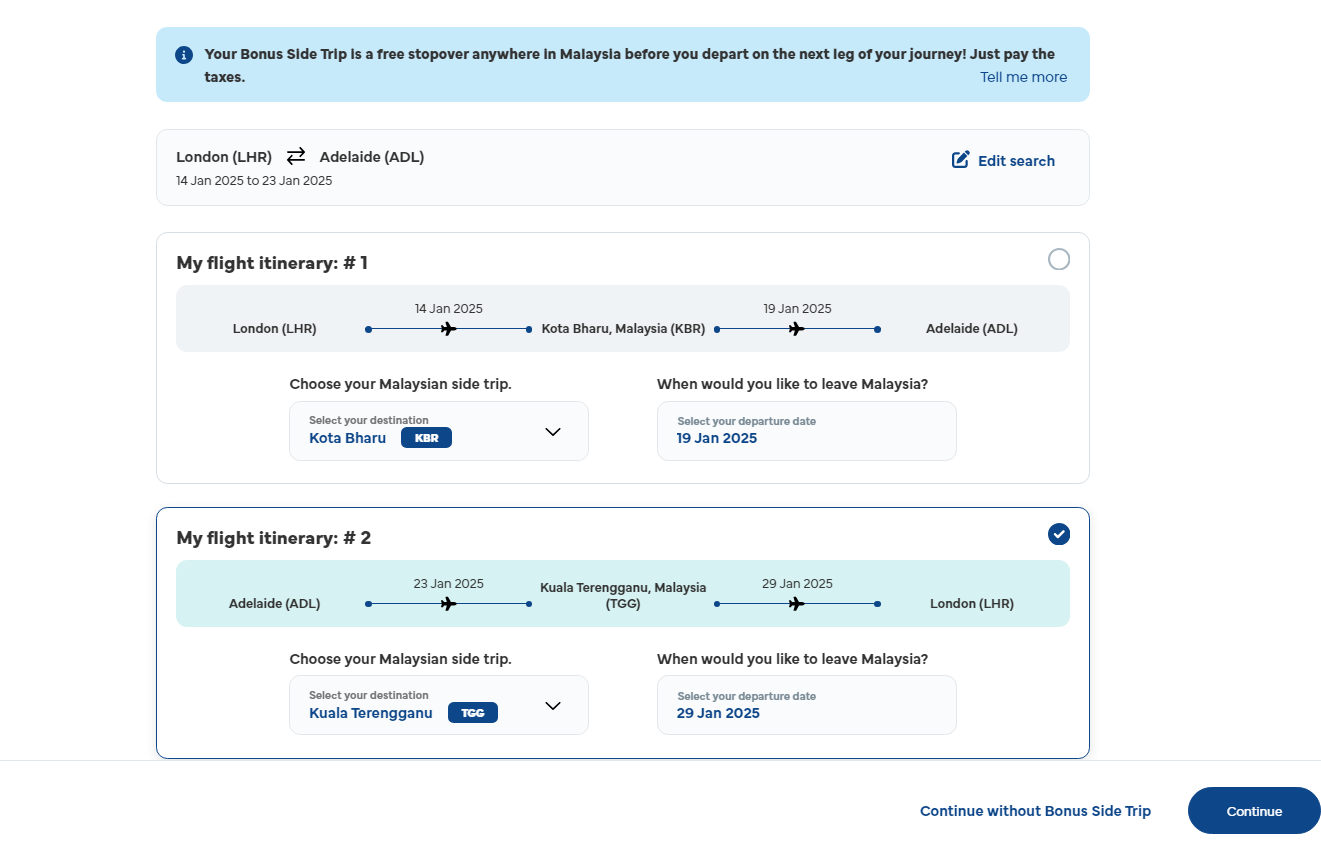Click the Edit search link text

coord(1016,161)
